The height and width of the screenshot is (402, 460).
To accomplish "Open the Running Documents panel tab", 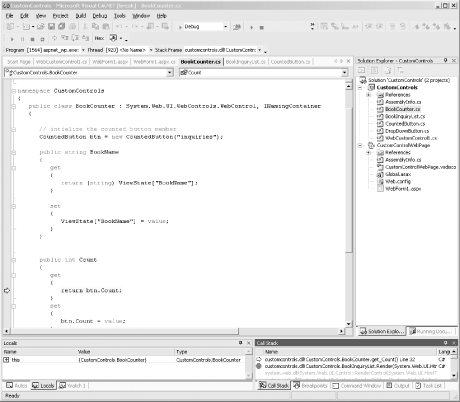I will click(x=431, y=331).
